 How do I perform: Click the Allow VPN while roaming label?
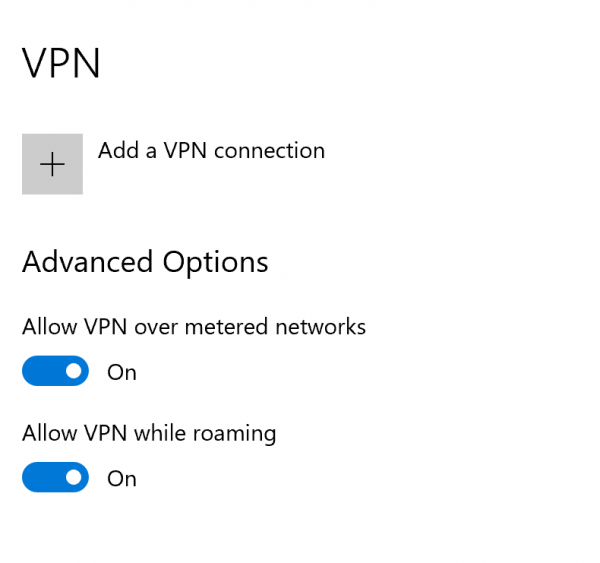pyautogui.click(x=149, y=433)
